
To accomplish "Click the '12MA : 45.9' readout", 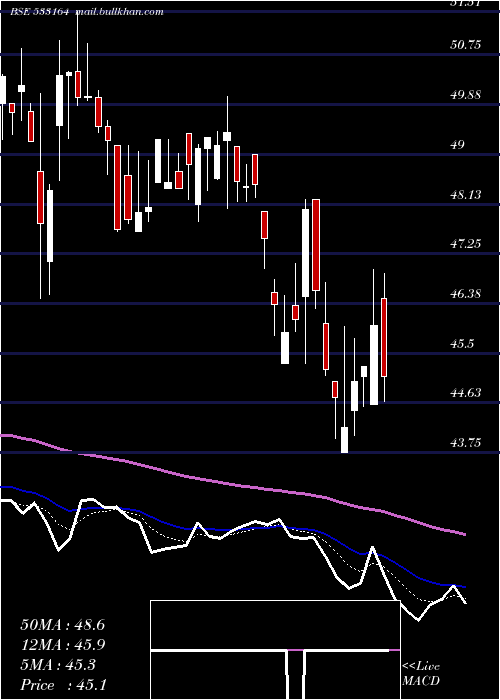I will tap(63, 645).
